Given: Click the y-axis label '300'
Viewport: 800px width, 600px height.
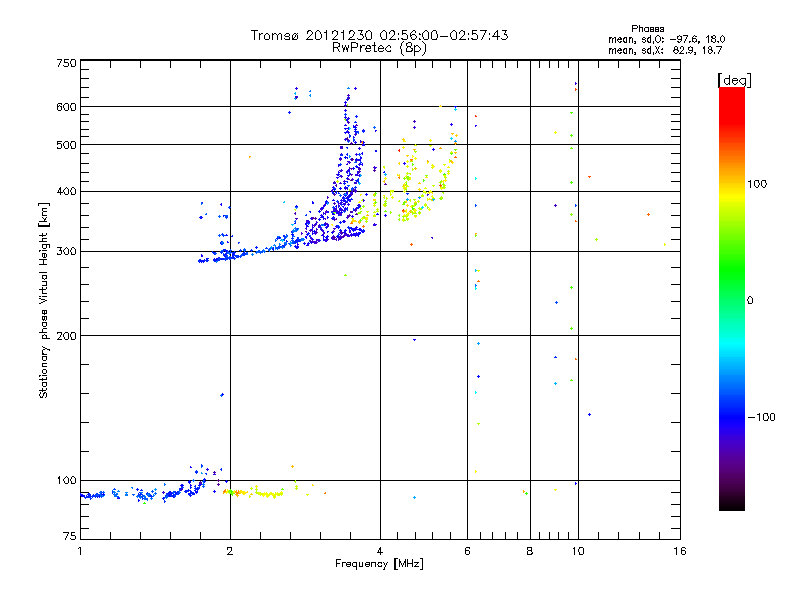Looking at the screenshot, I should 66,252.
